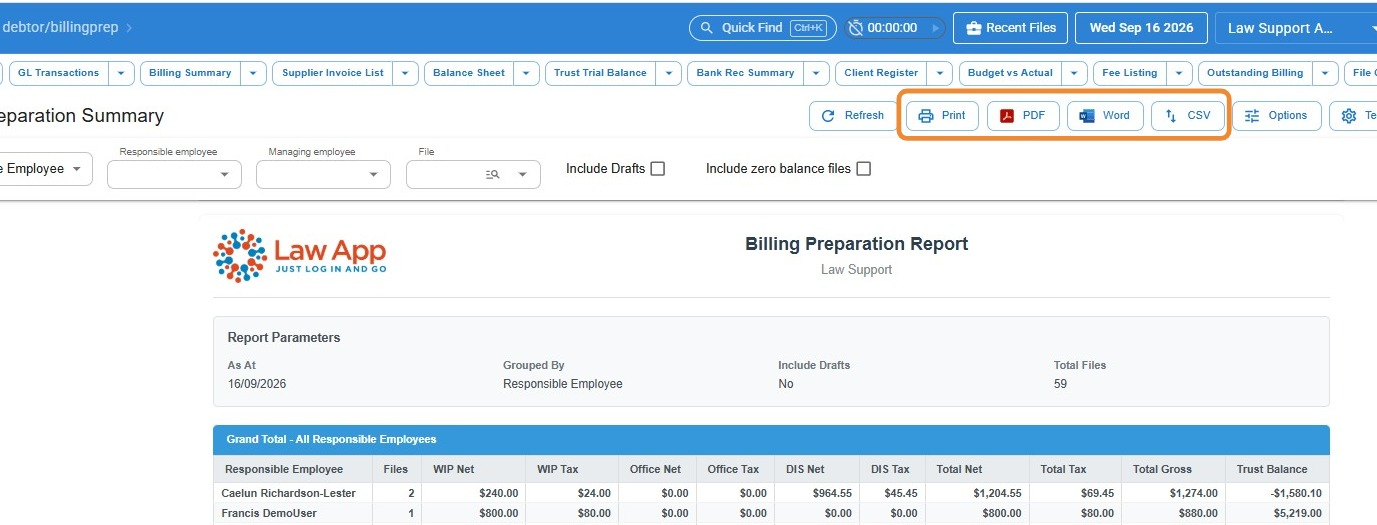Screen dimensions: 1377x525
Task: Open the Supplier Invoice List dropdown arrow
Action: pos(406,73)
